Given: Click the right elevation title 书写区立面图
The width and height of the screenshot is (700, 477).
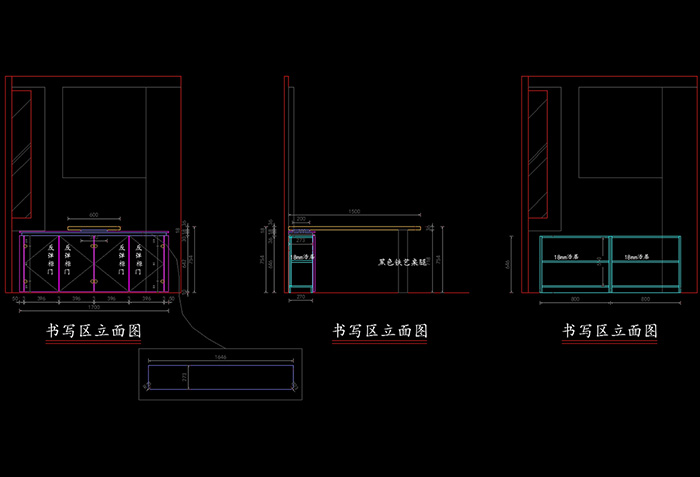Looking at the screenshot, I should pos(610,331).
